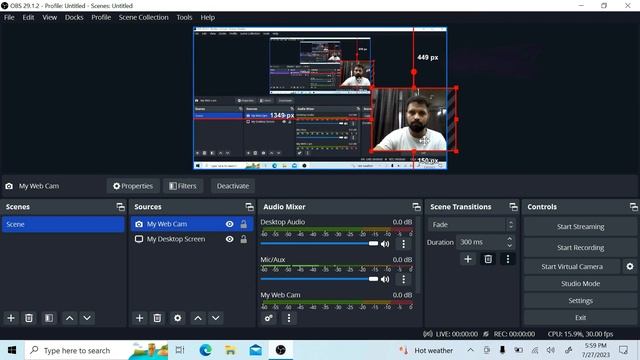This screenshot has height=360, width=640.
Task: Decrease transition duration stepper down
Action: click(x=509, y=245)
